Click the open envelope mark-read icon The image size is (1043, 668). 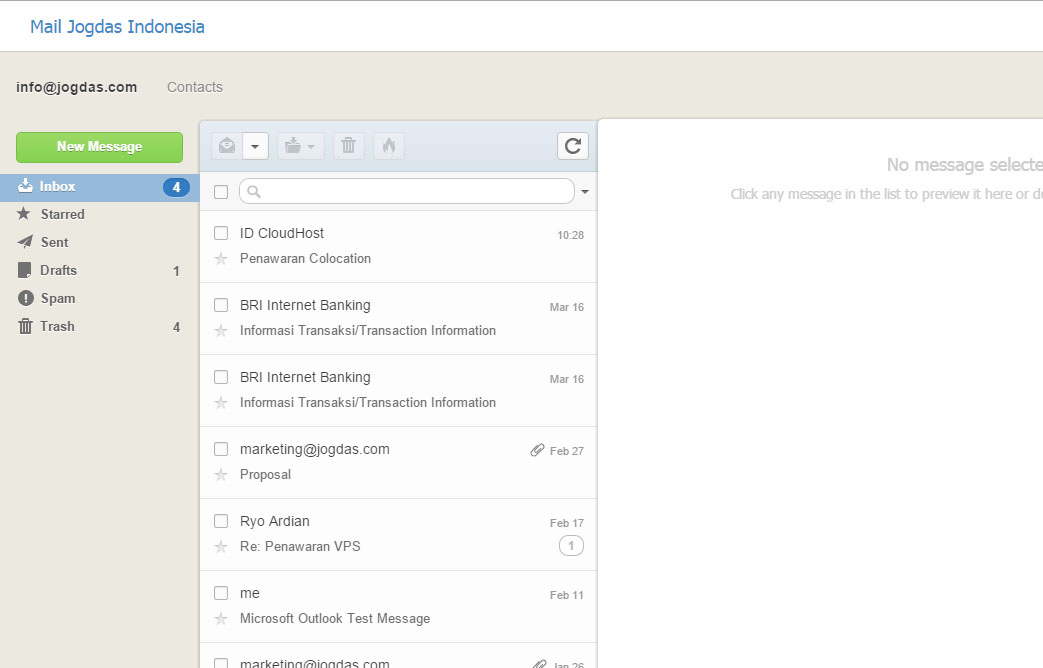(227, 146)
